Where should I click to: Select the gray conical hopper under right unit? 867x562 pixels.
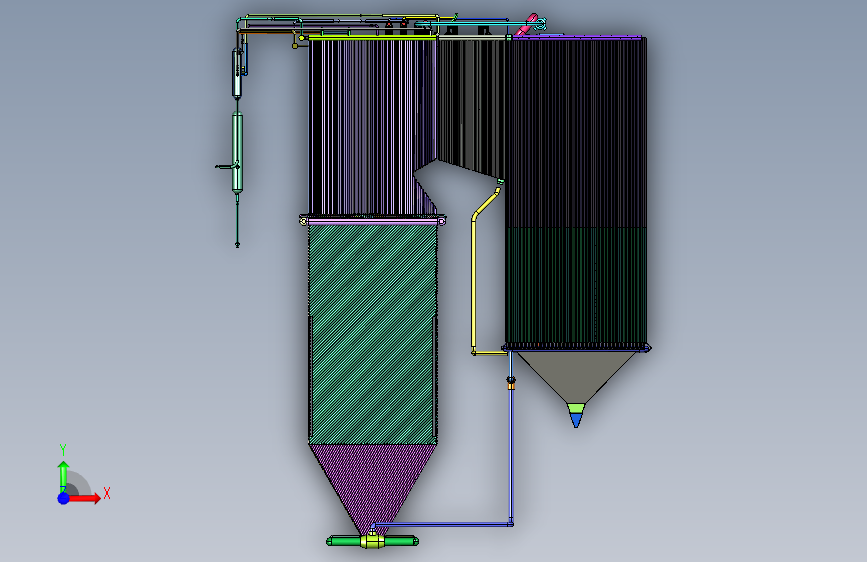click(x=576, y=376)
